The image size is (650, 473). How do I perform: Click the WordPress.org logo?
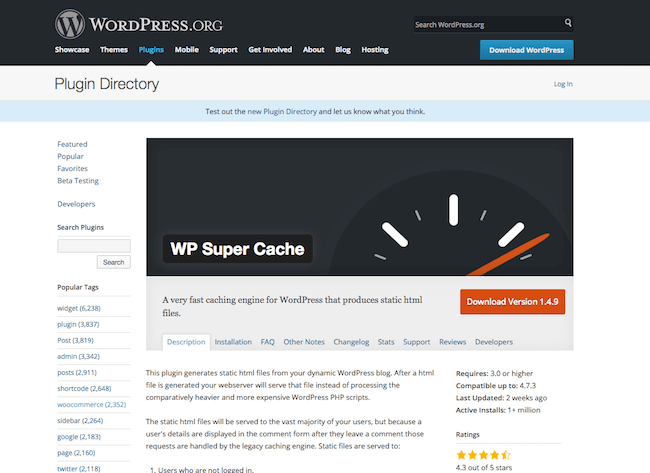(139, 24)
